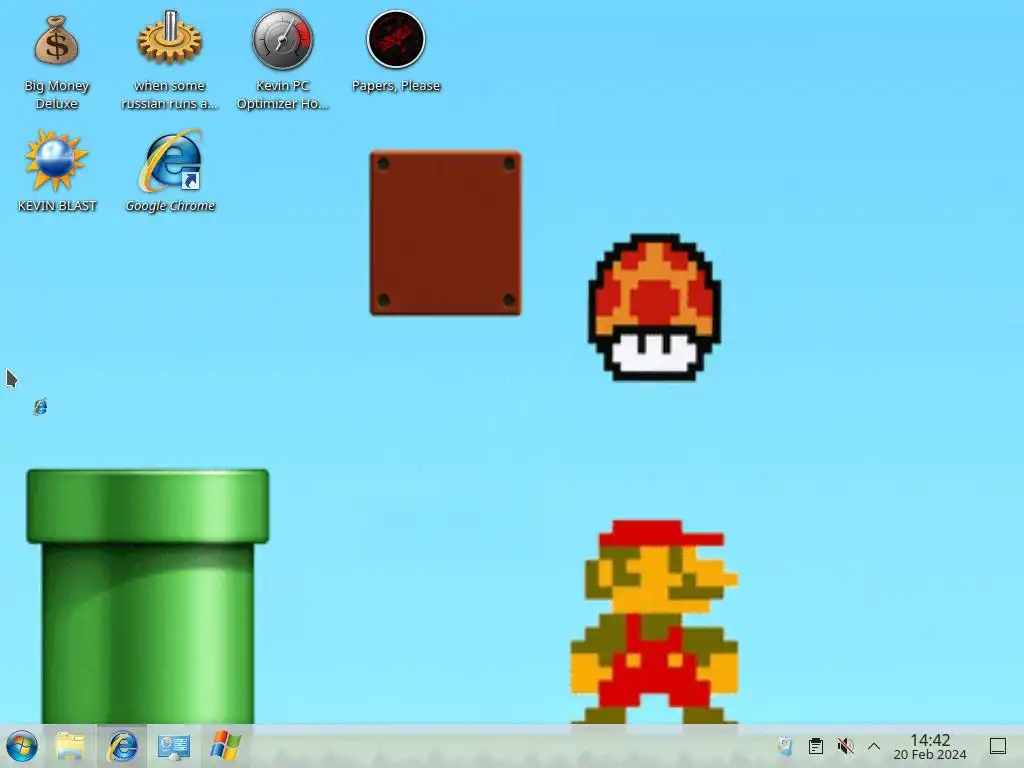The width and height of the screenshot is (1024, 768).
Task: Expand hidden system tray icons arrow
Action: (x=874, y=746)
